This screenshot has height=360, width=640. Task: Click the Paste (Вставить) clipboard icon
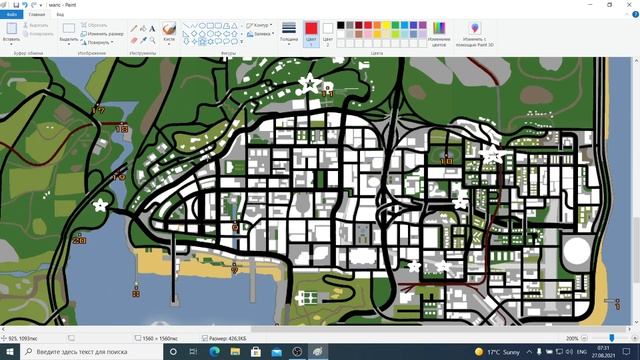(x=11, y=29)
